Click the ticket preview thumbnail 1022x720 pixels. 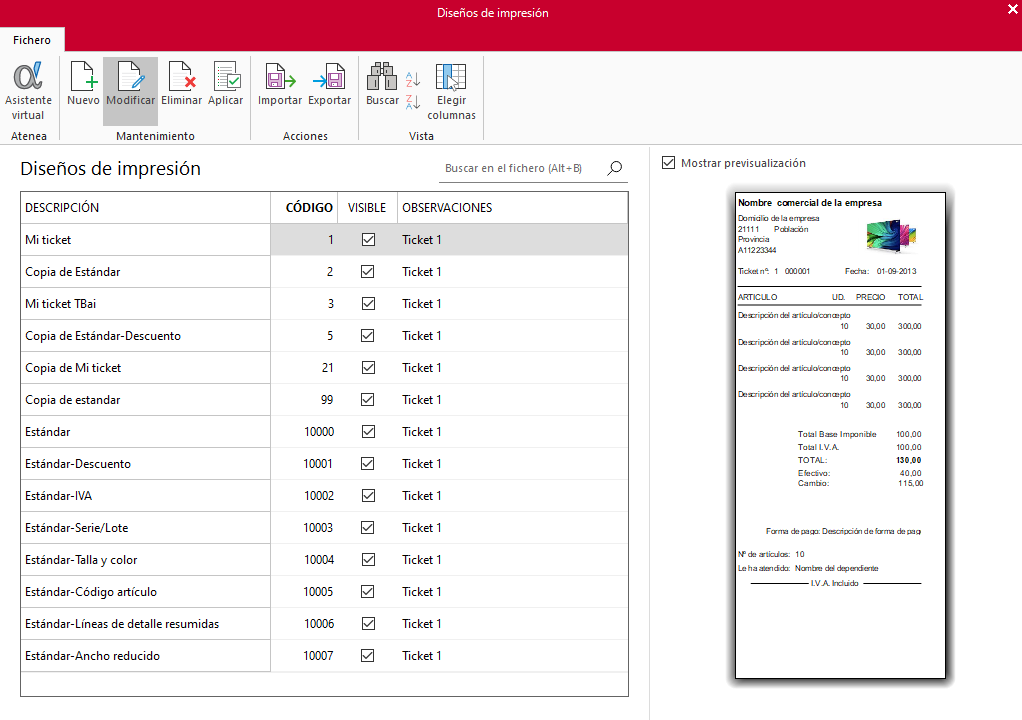pyautogui.click(x=840, y=435)
